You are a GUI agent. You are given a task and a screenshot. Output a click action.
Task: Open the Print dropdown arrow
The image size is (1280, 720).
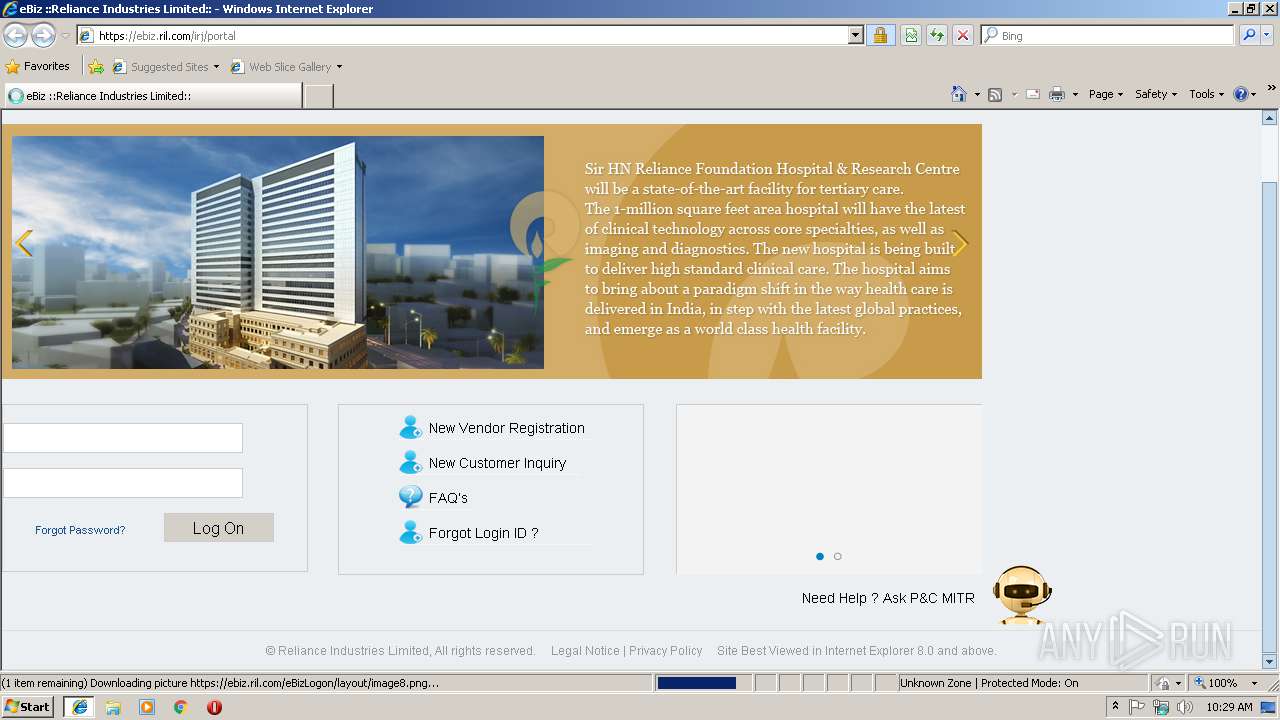pyautogui.click(x=1075, y=94)
